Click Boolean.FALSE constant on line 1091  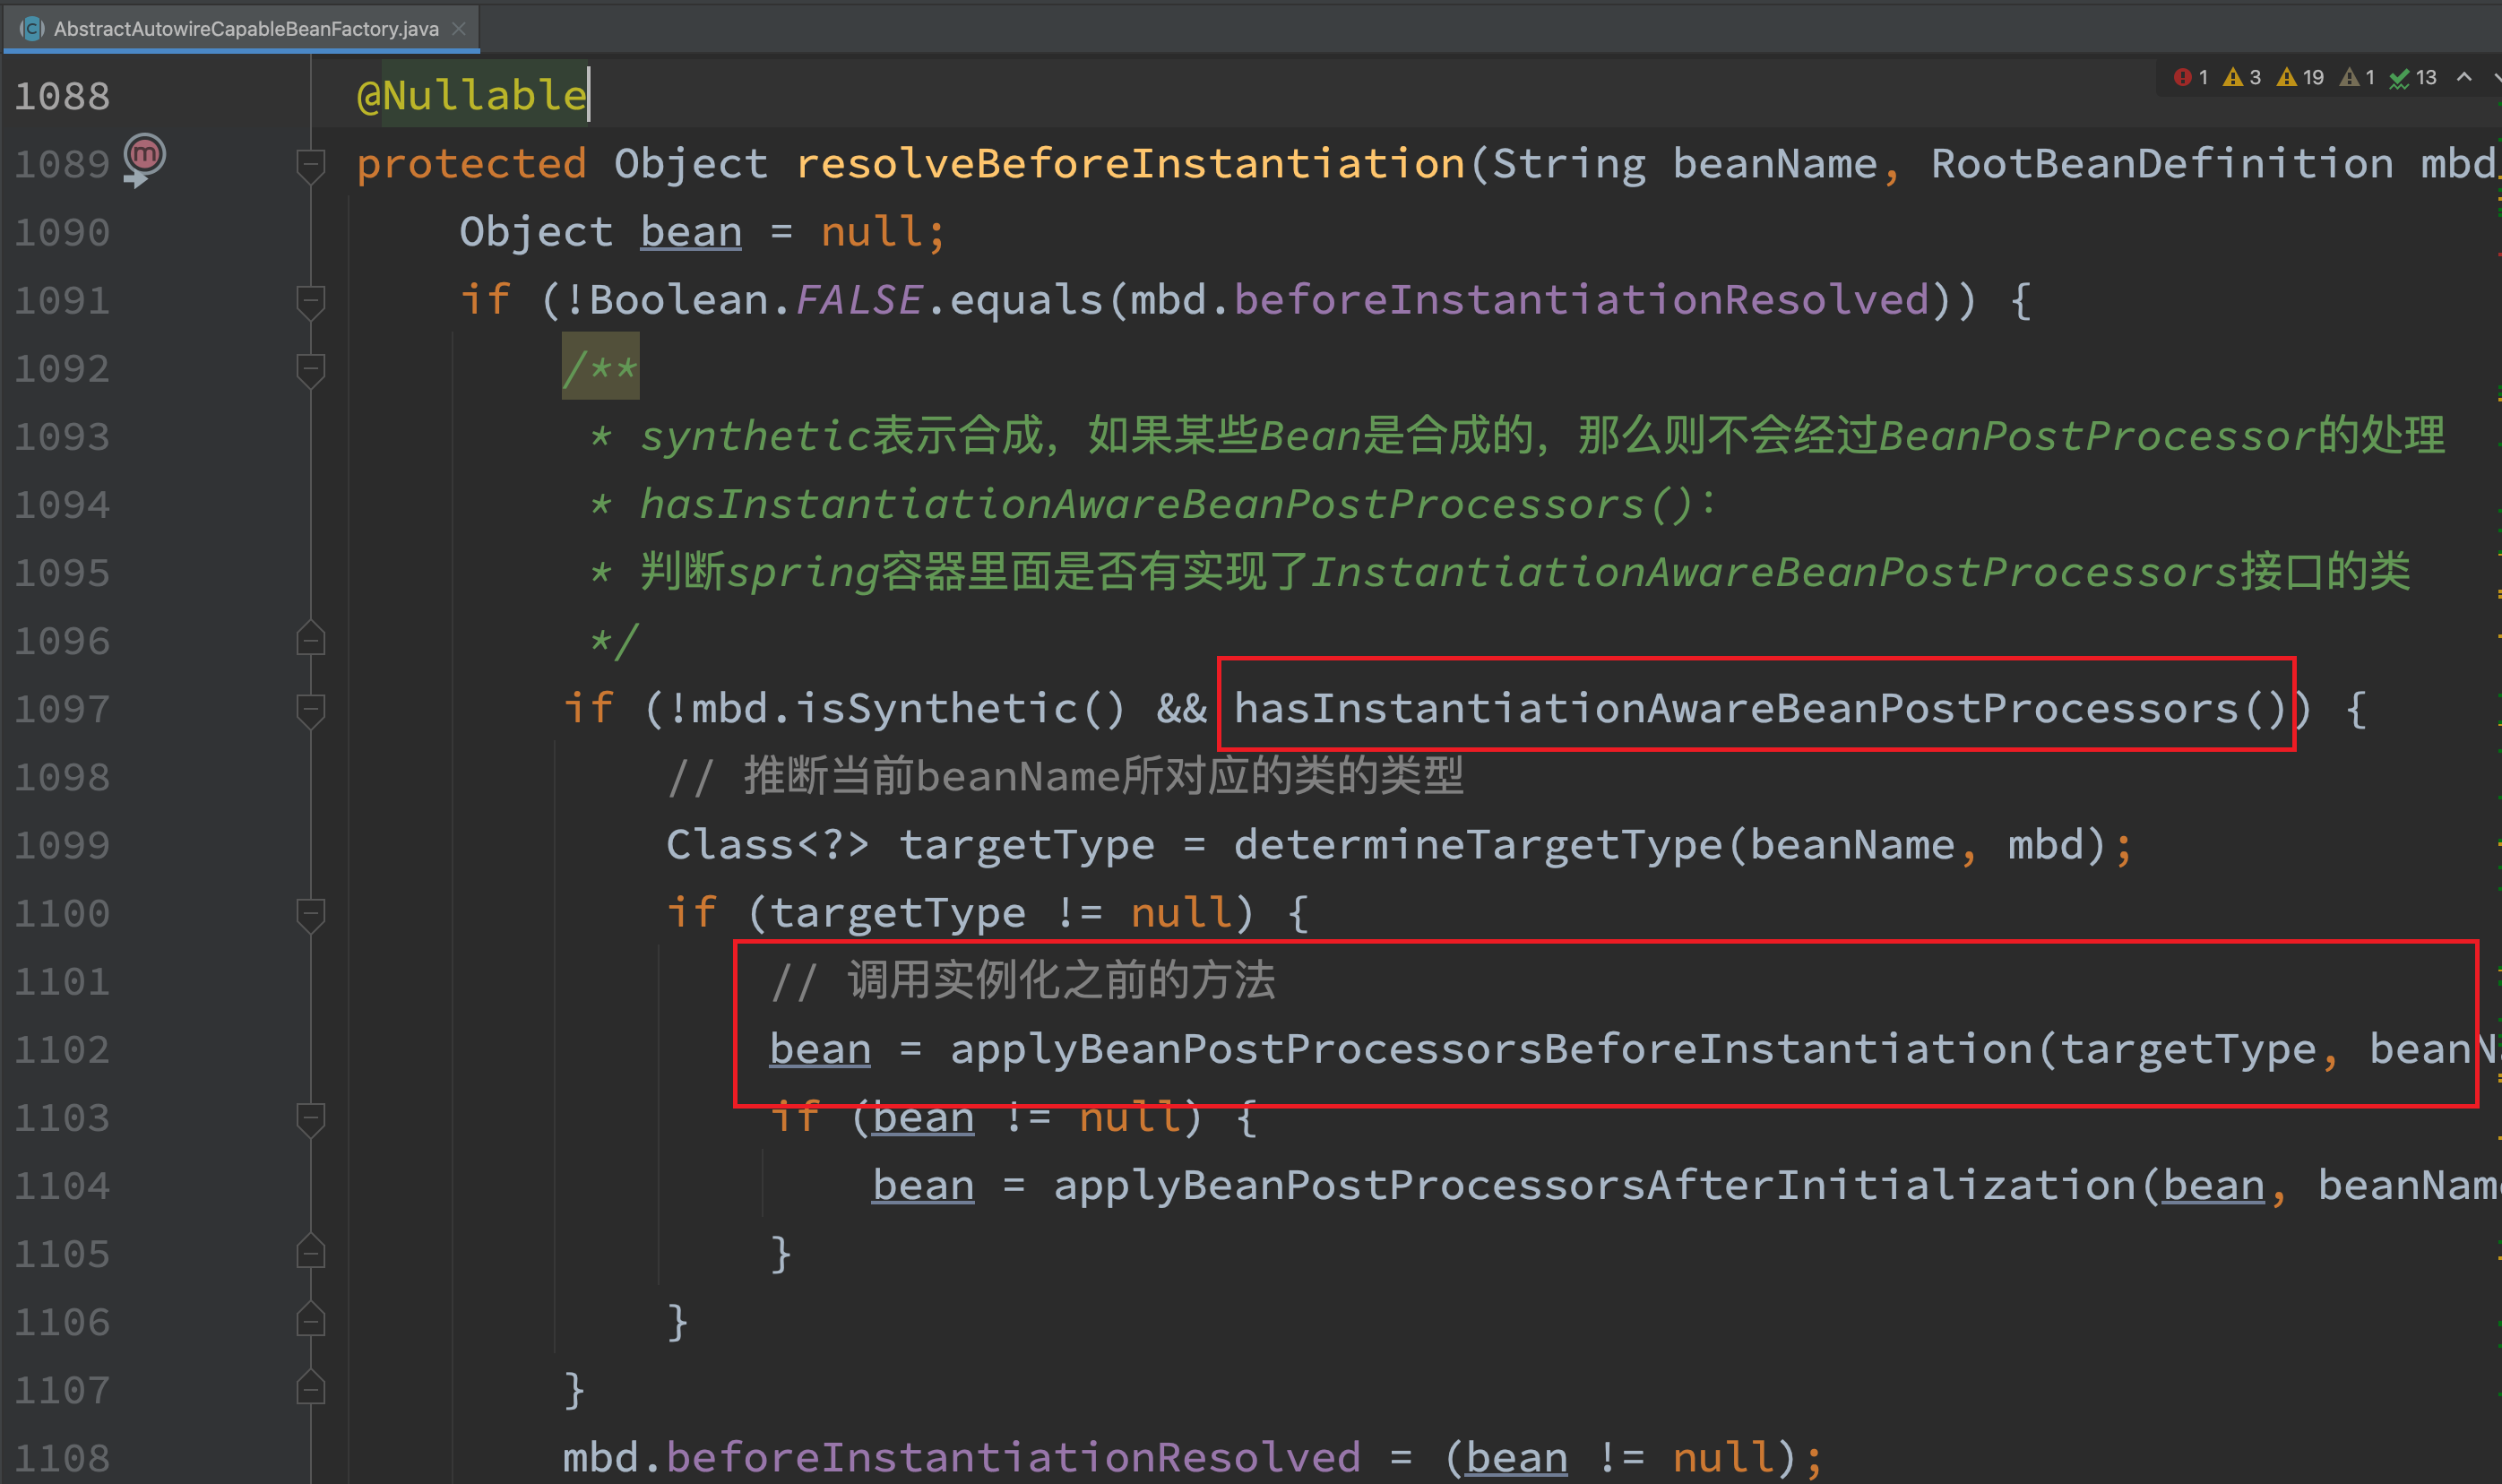tap(756, 300)
